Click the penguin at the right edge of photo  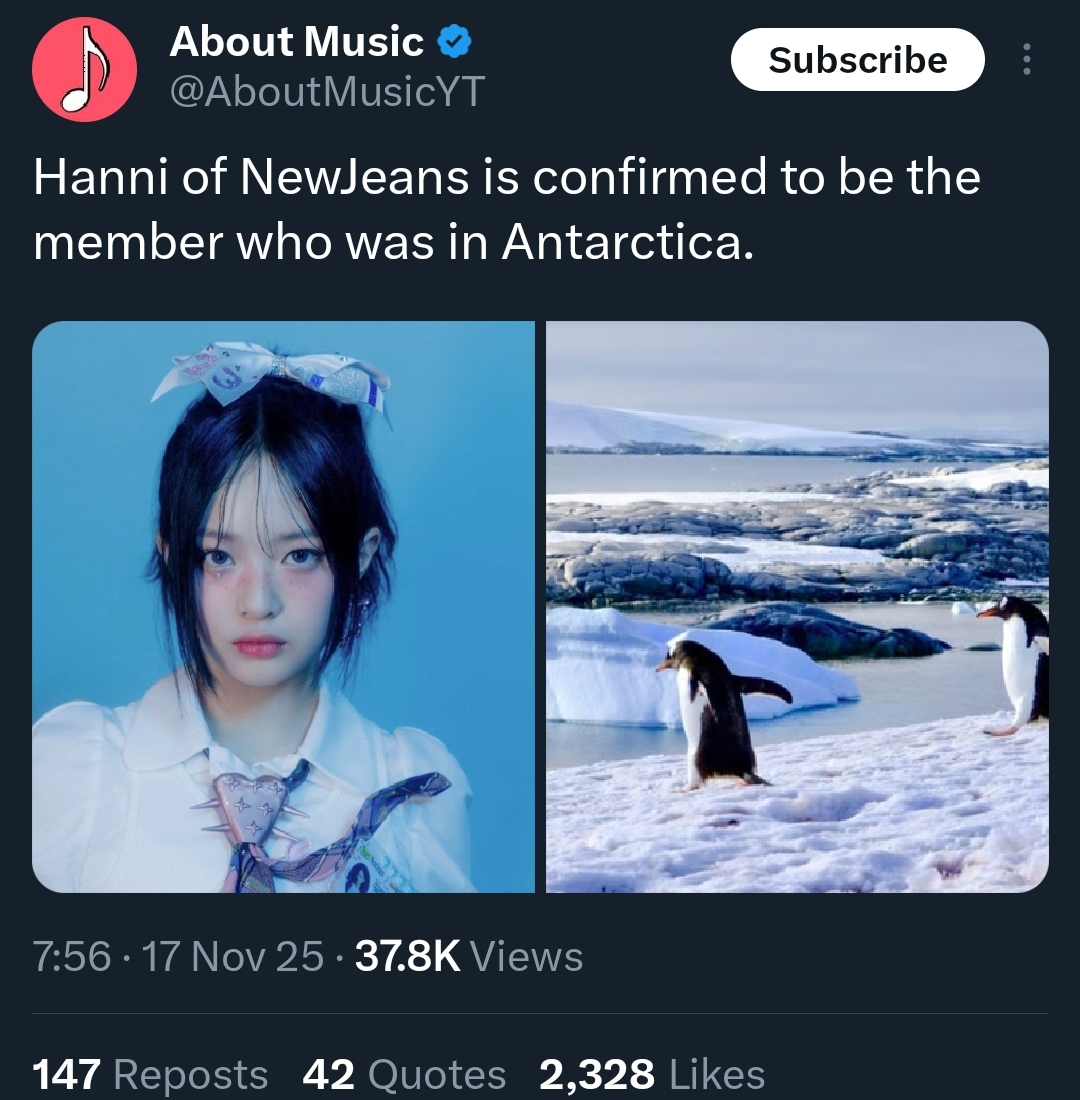click(1015, 664)
